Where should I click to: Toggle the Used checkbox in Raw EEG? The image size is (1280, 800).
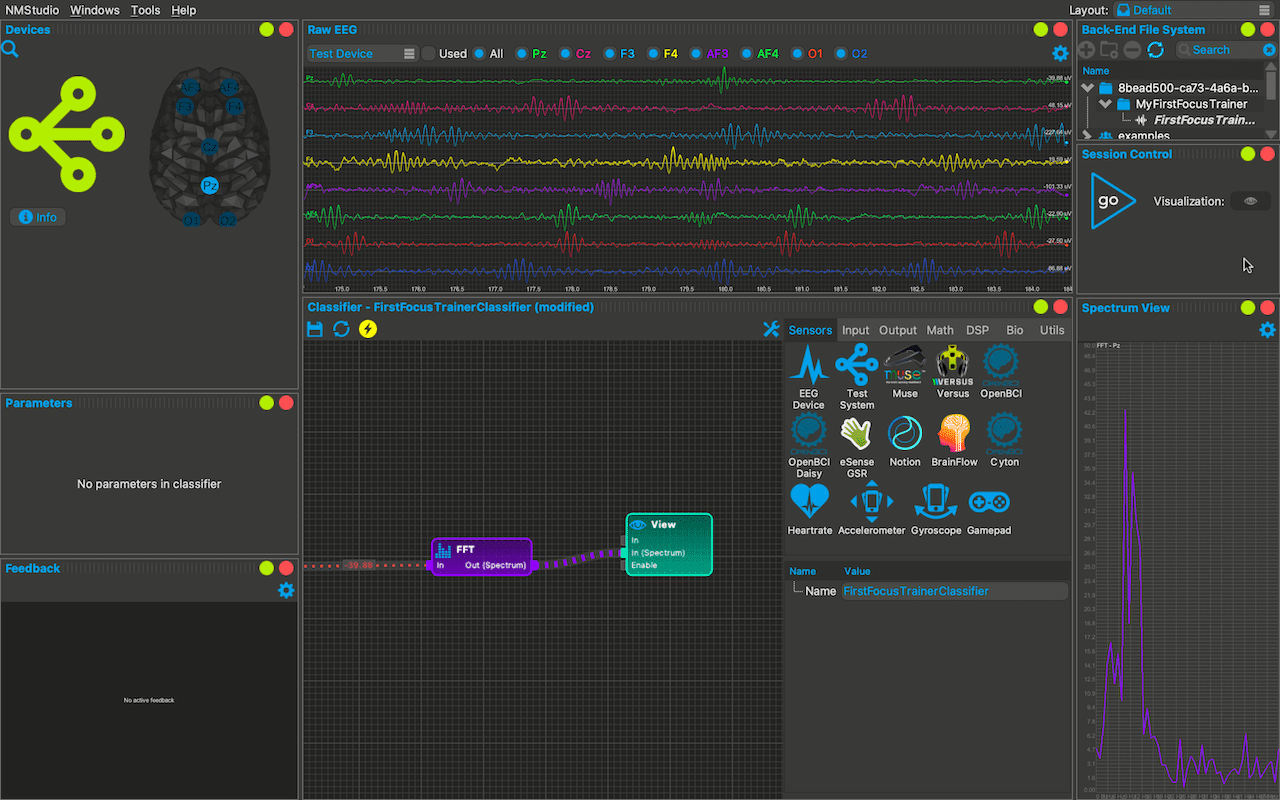429,53
